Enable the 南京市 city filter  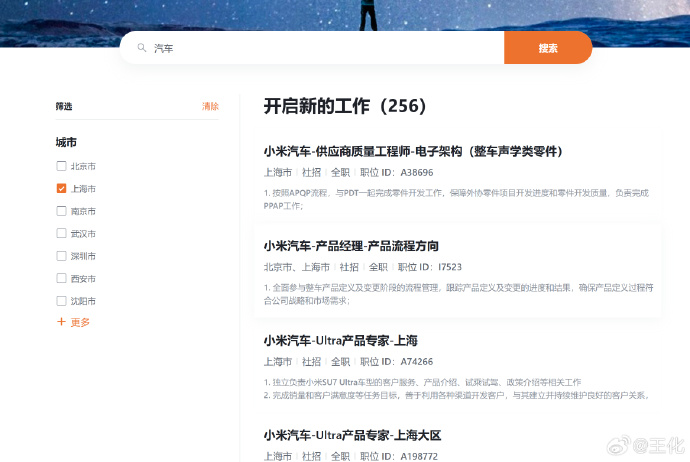62,211
